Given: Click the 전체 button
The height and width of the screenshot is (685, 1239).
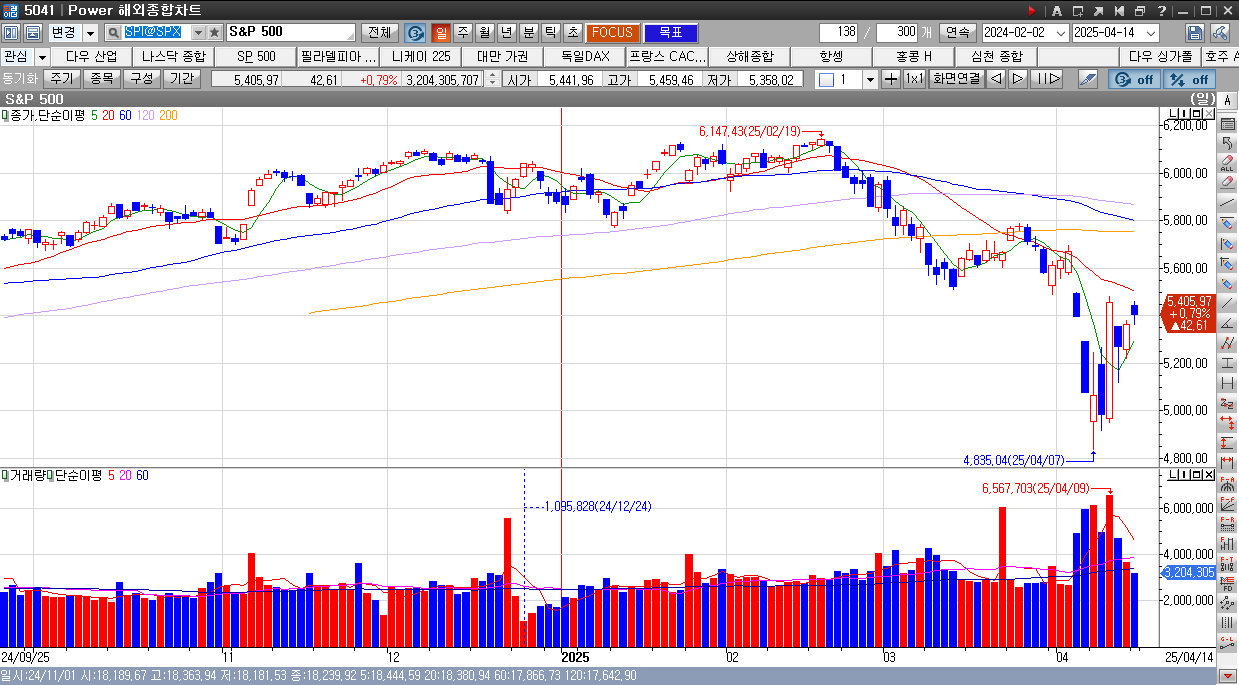Looking at the screenshot, I should tap(380, 33).
